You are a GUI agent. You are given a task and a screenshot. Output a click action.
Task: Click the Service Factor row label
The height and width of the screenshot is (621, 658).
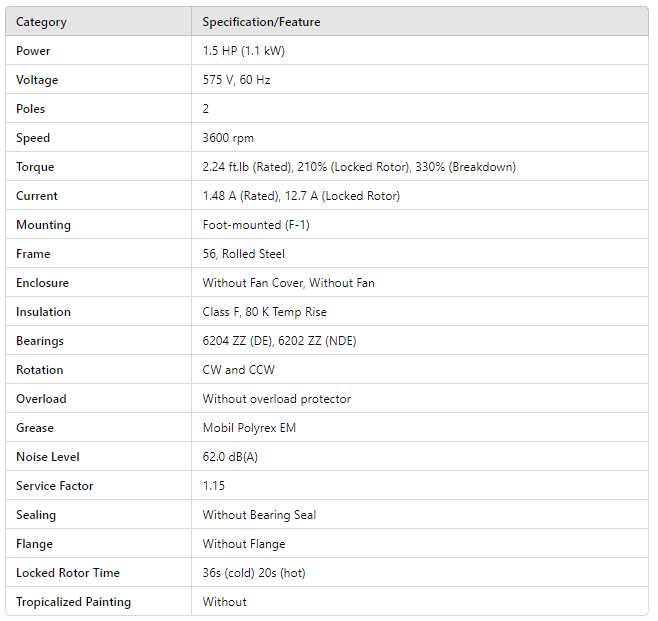[x=53, y=486]
